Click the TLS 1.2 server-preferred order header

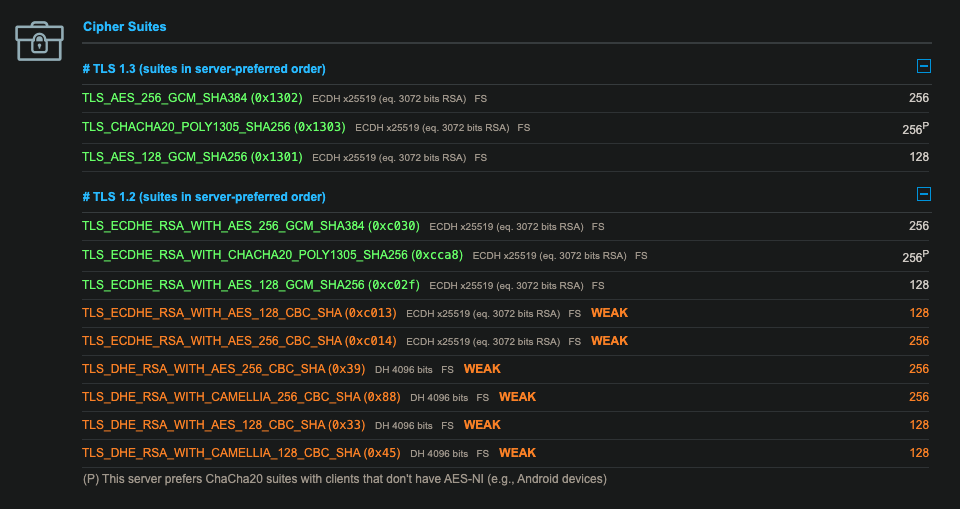click(204, 197)
